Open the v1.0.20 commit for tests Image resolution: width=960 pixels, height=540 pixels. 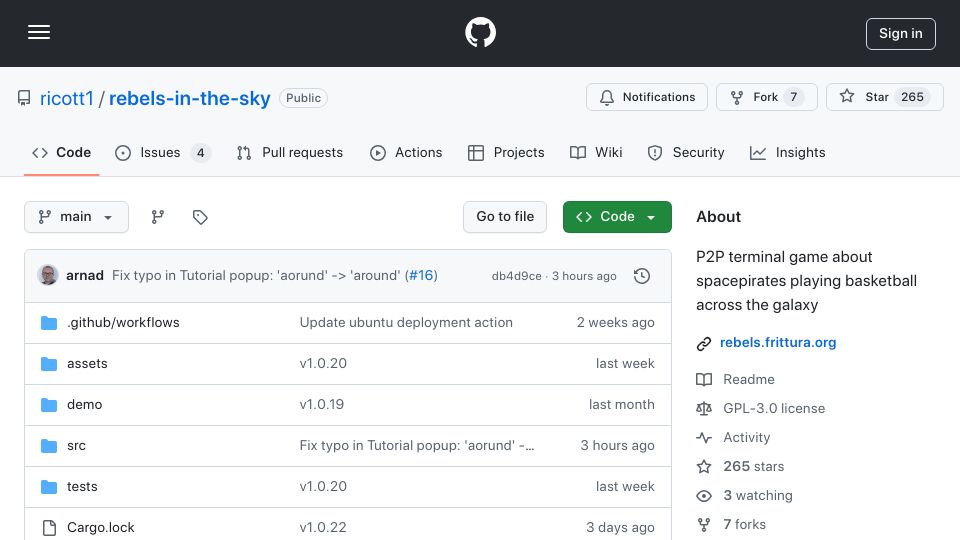[323, 487]
